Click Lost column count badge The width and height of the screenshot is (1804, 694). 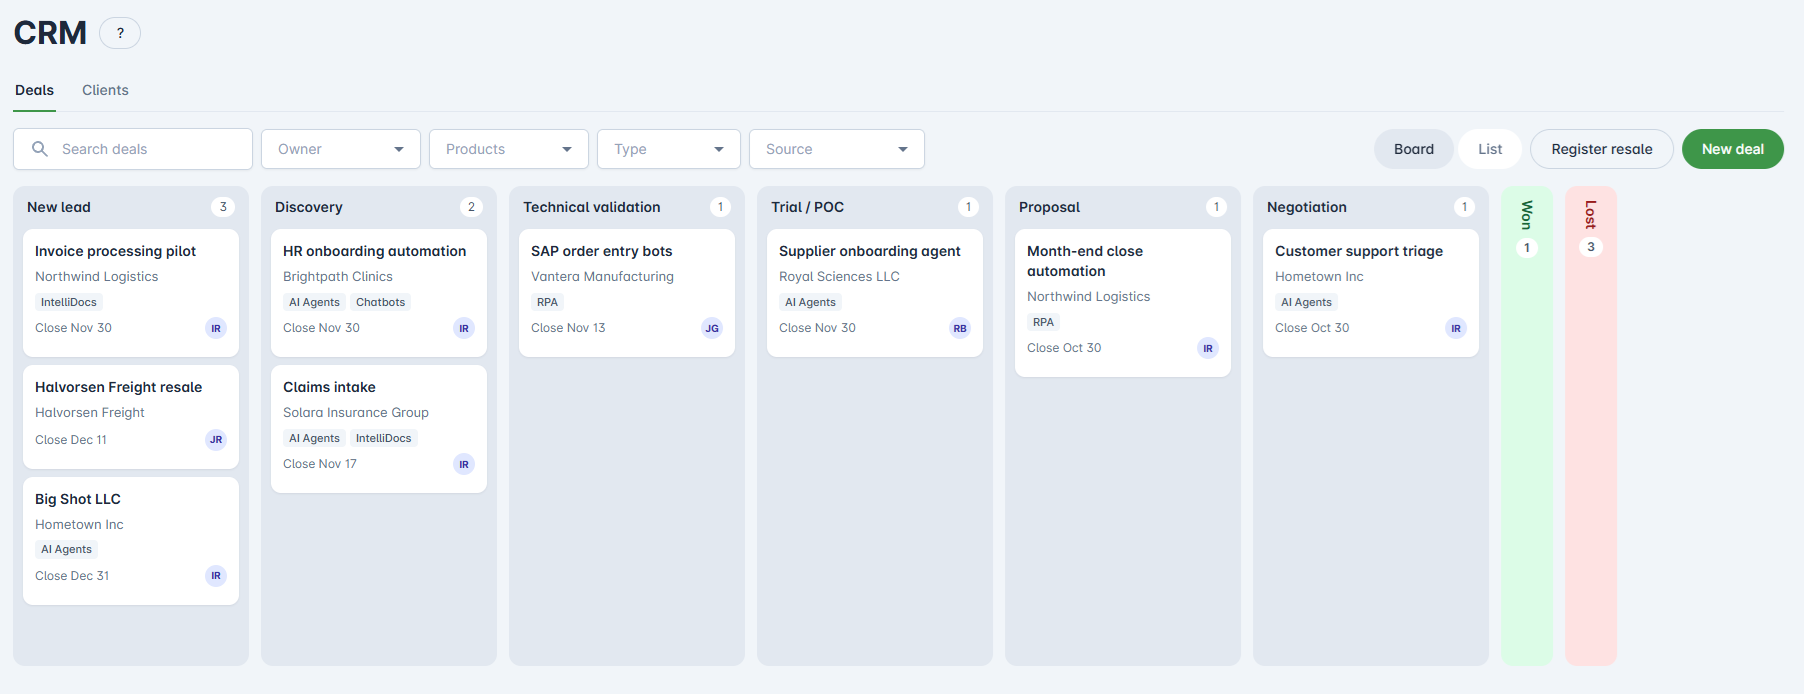(1591, 247)
